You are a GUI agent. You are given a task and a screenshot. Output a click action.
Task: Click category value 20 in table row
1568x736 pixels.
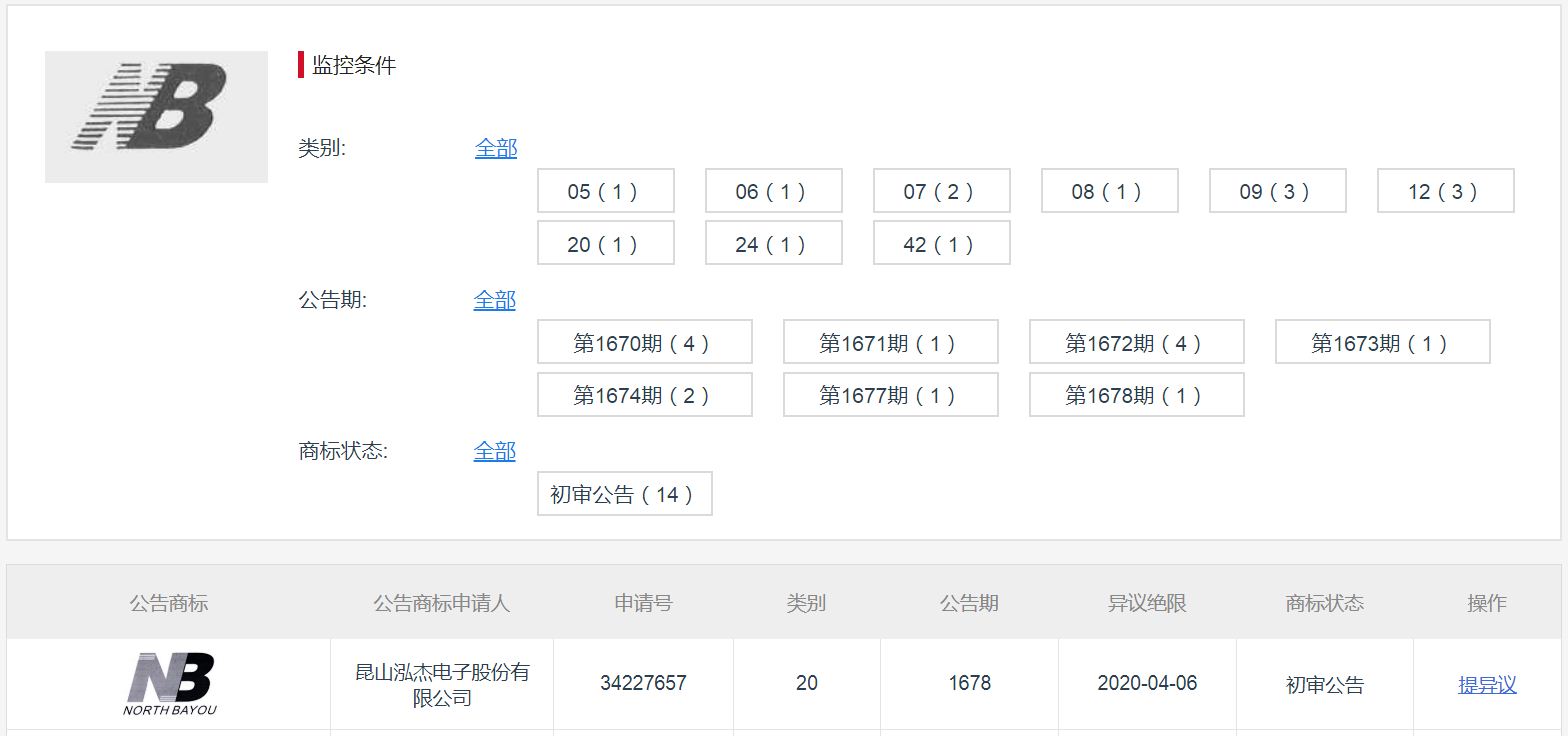pyautogui.click(x=806, y=683)
